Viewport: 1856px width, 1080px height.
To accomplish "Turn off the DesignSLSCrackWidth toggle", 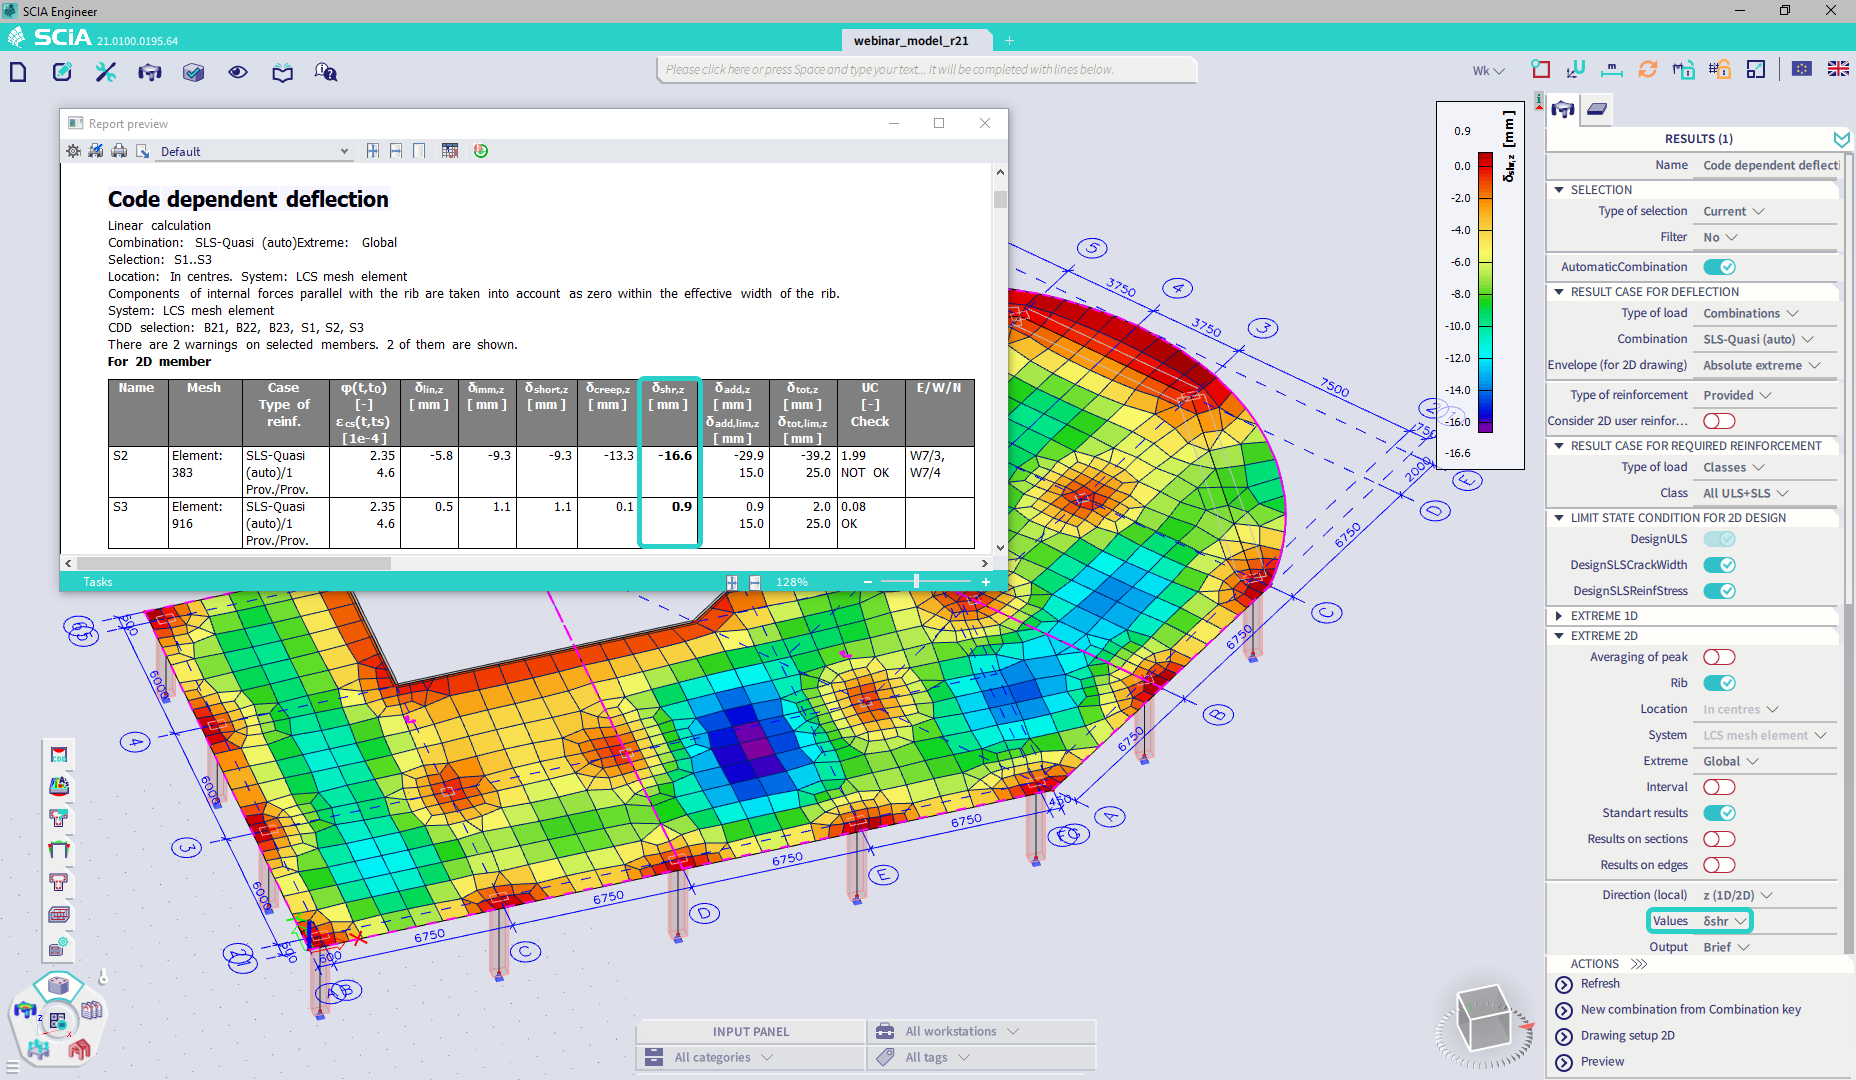I will 1720,564.
